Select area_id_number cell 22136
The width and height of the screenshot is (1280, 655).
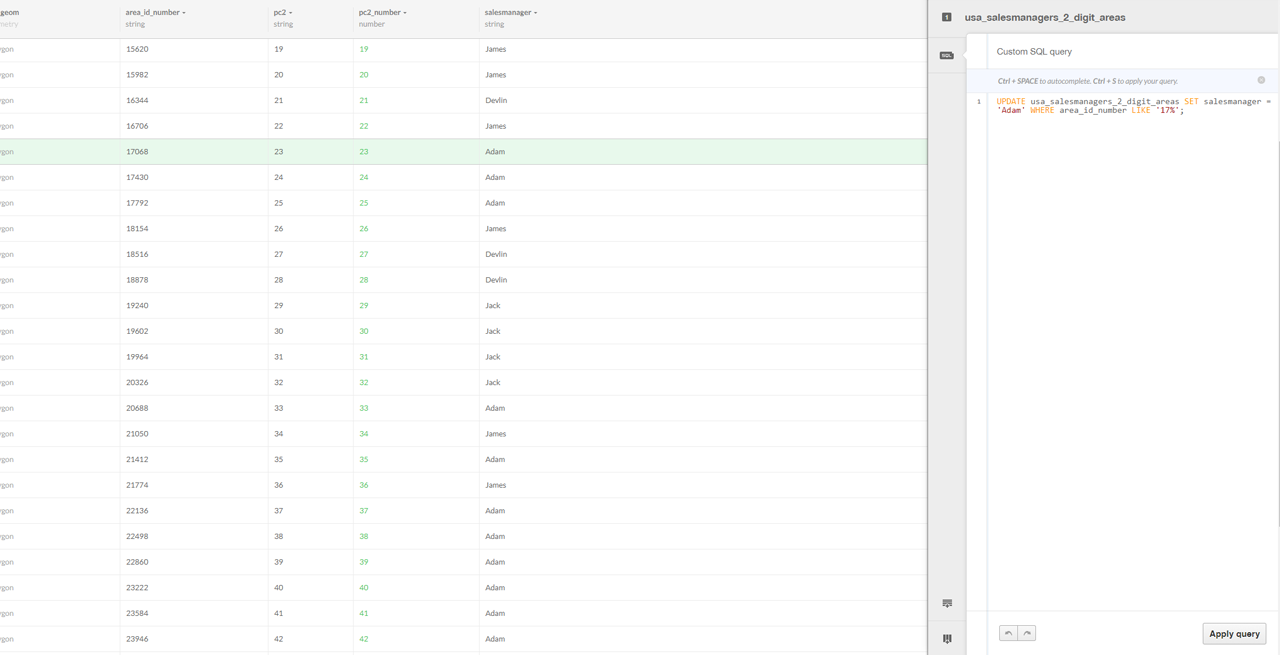[137, 511]
